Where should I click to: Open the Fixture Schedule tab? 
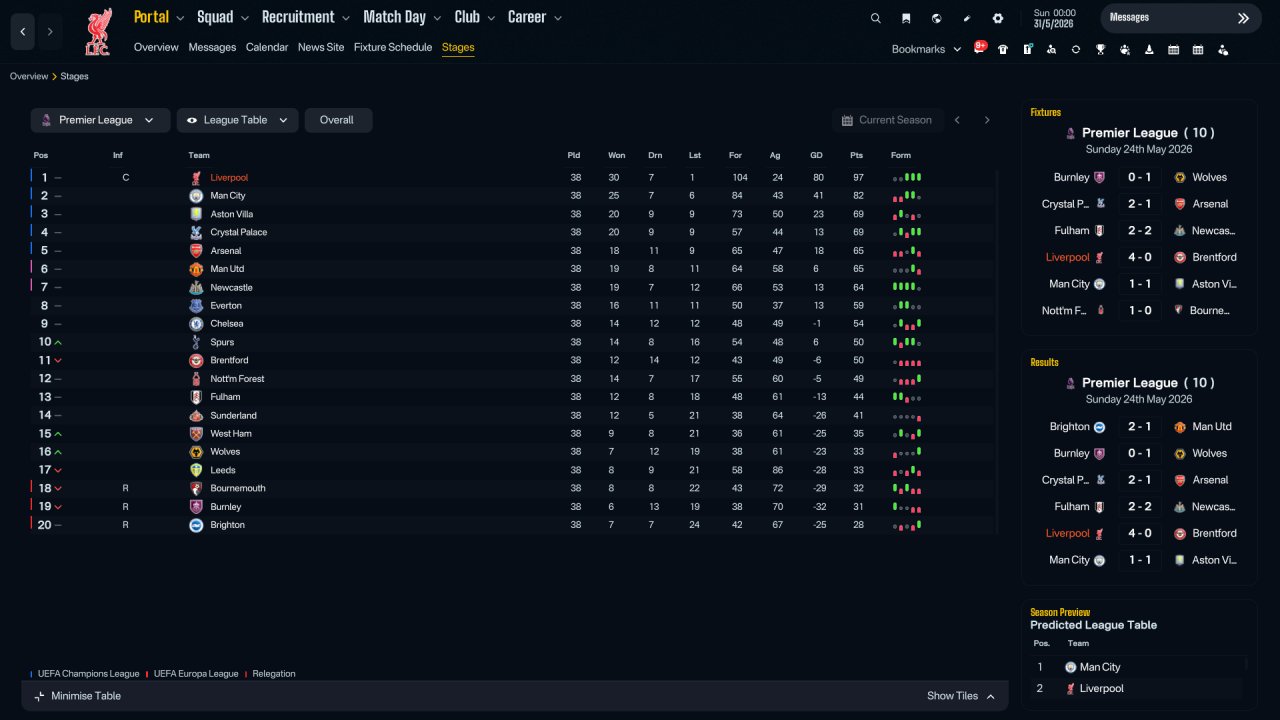coord(393,47)
